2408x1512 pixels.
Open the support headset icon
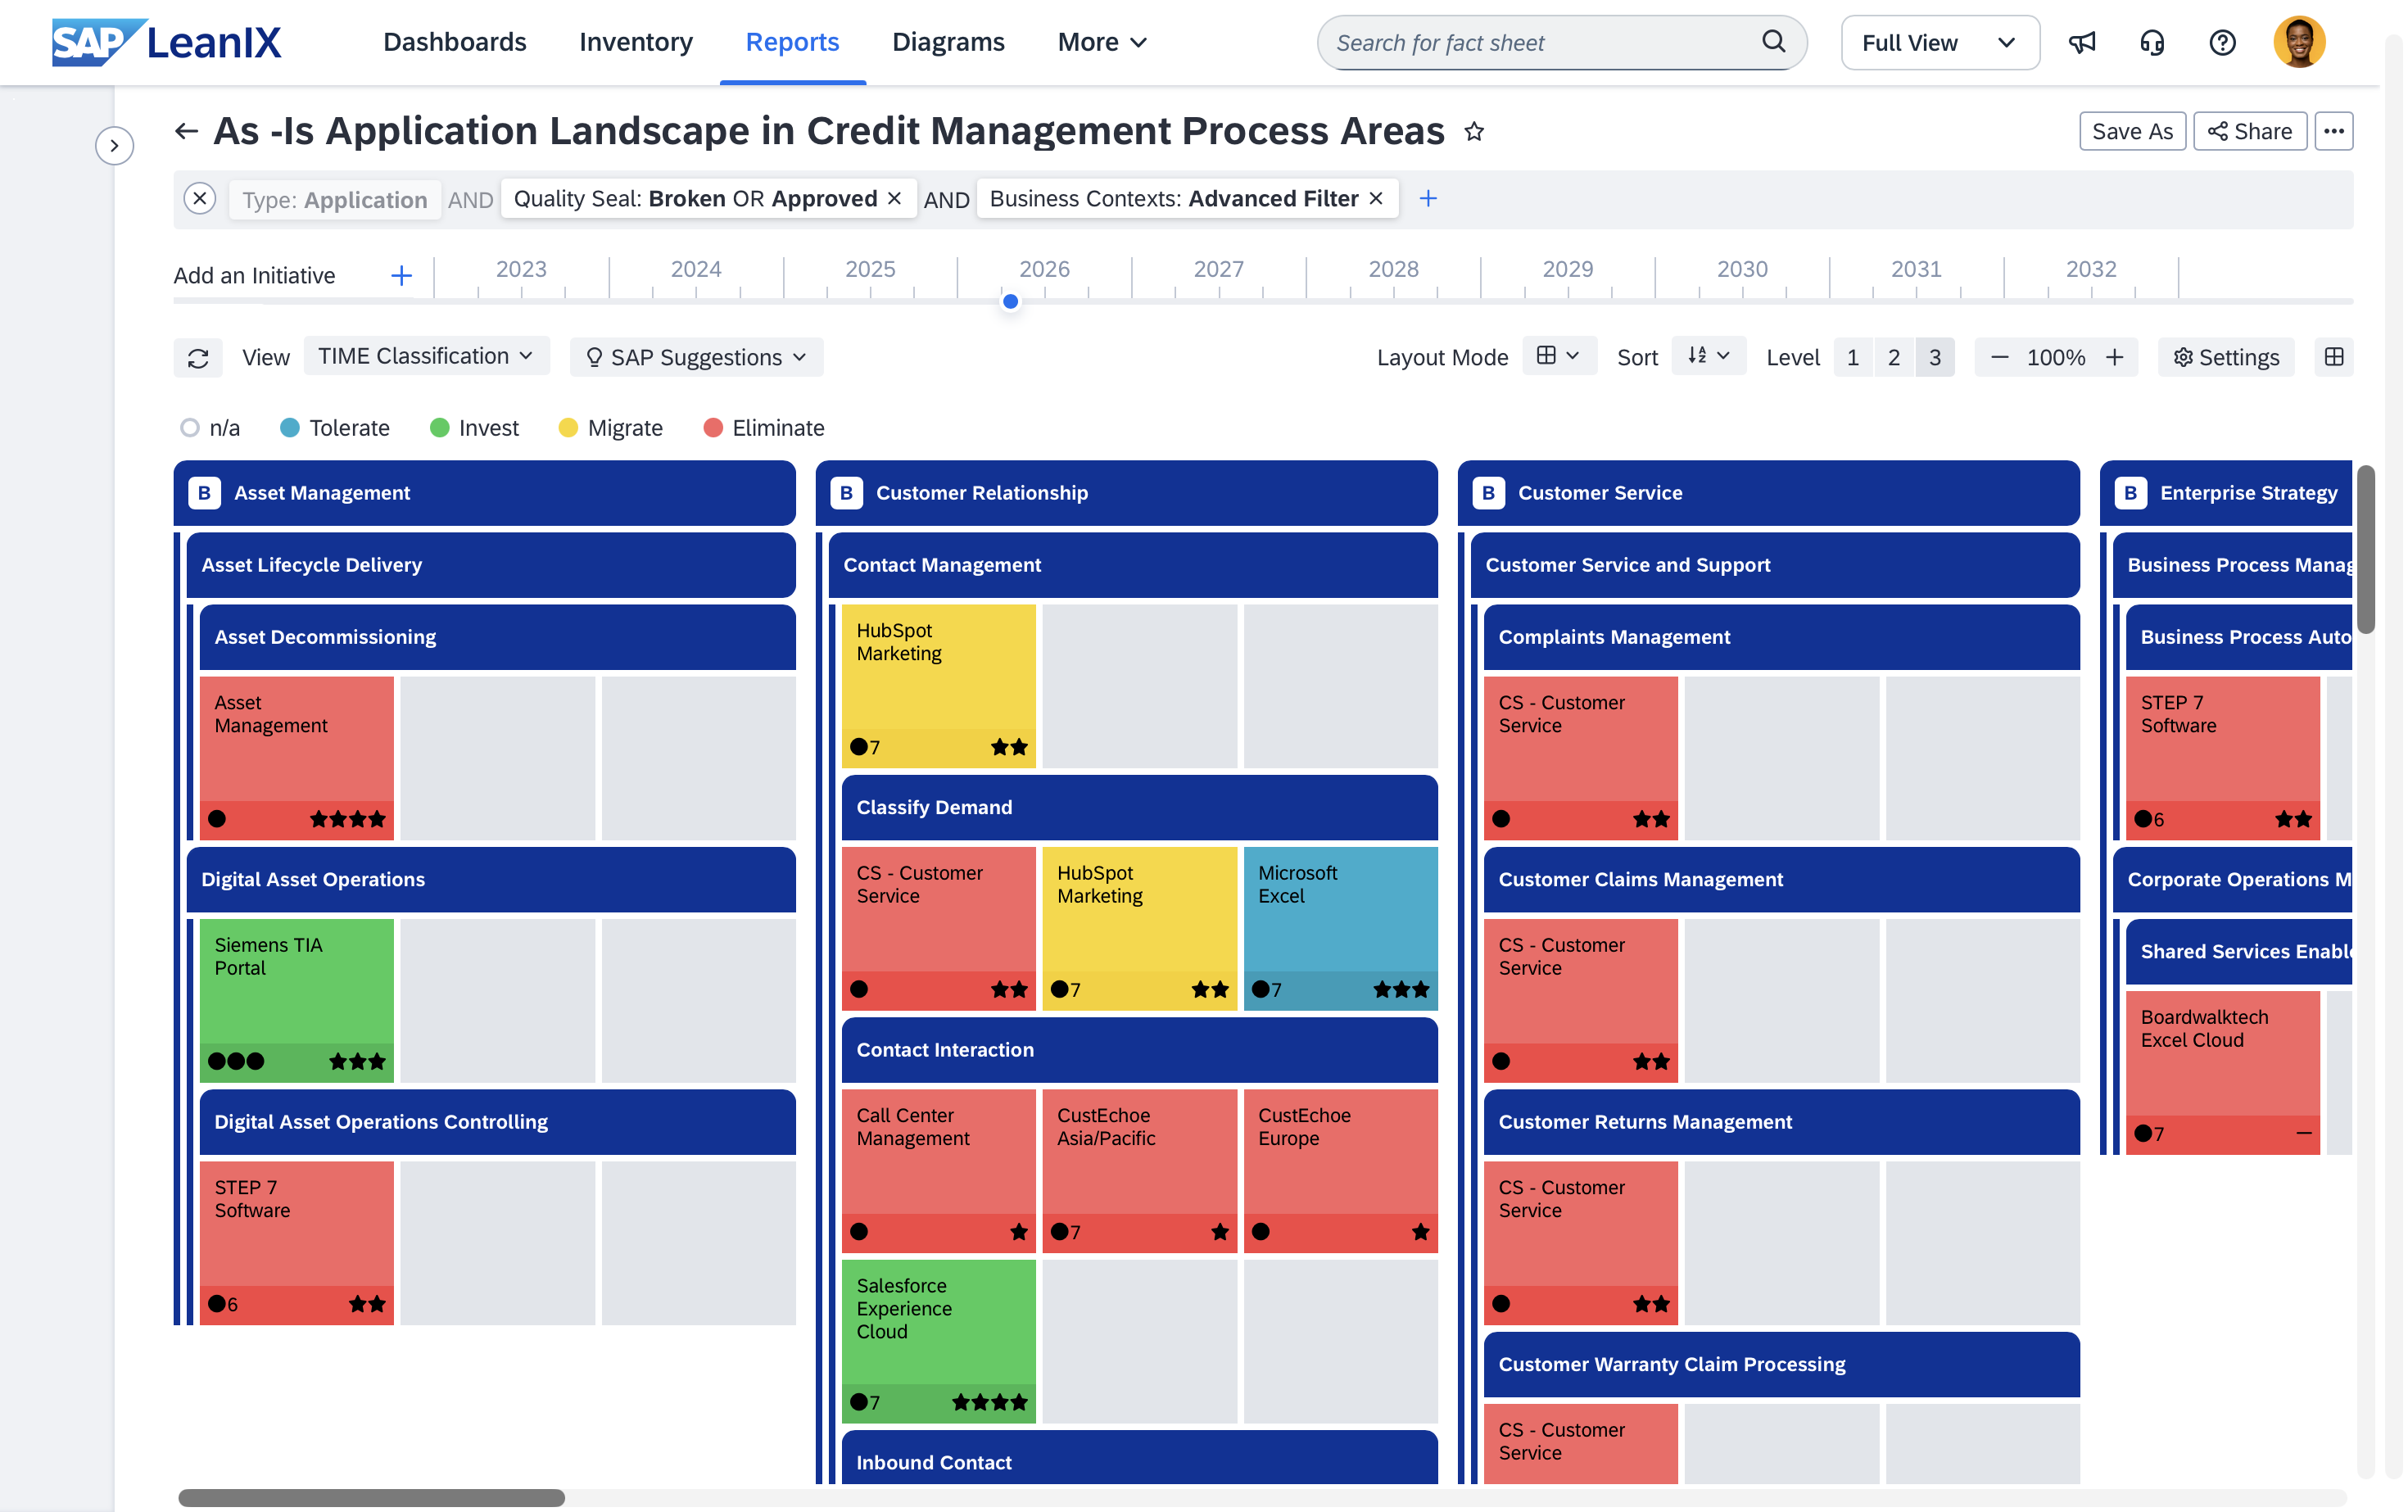2152,42
